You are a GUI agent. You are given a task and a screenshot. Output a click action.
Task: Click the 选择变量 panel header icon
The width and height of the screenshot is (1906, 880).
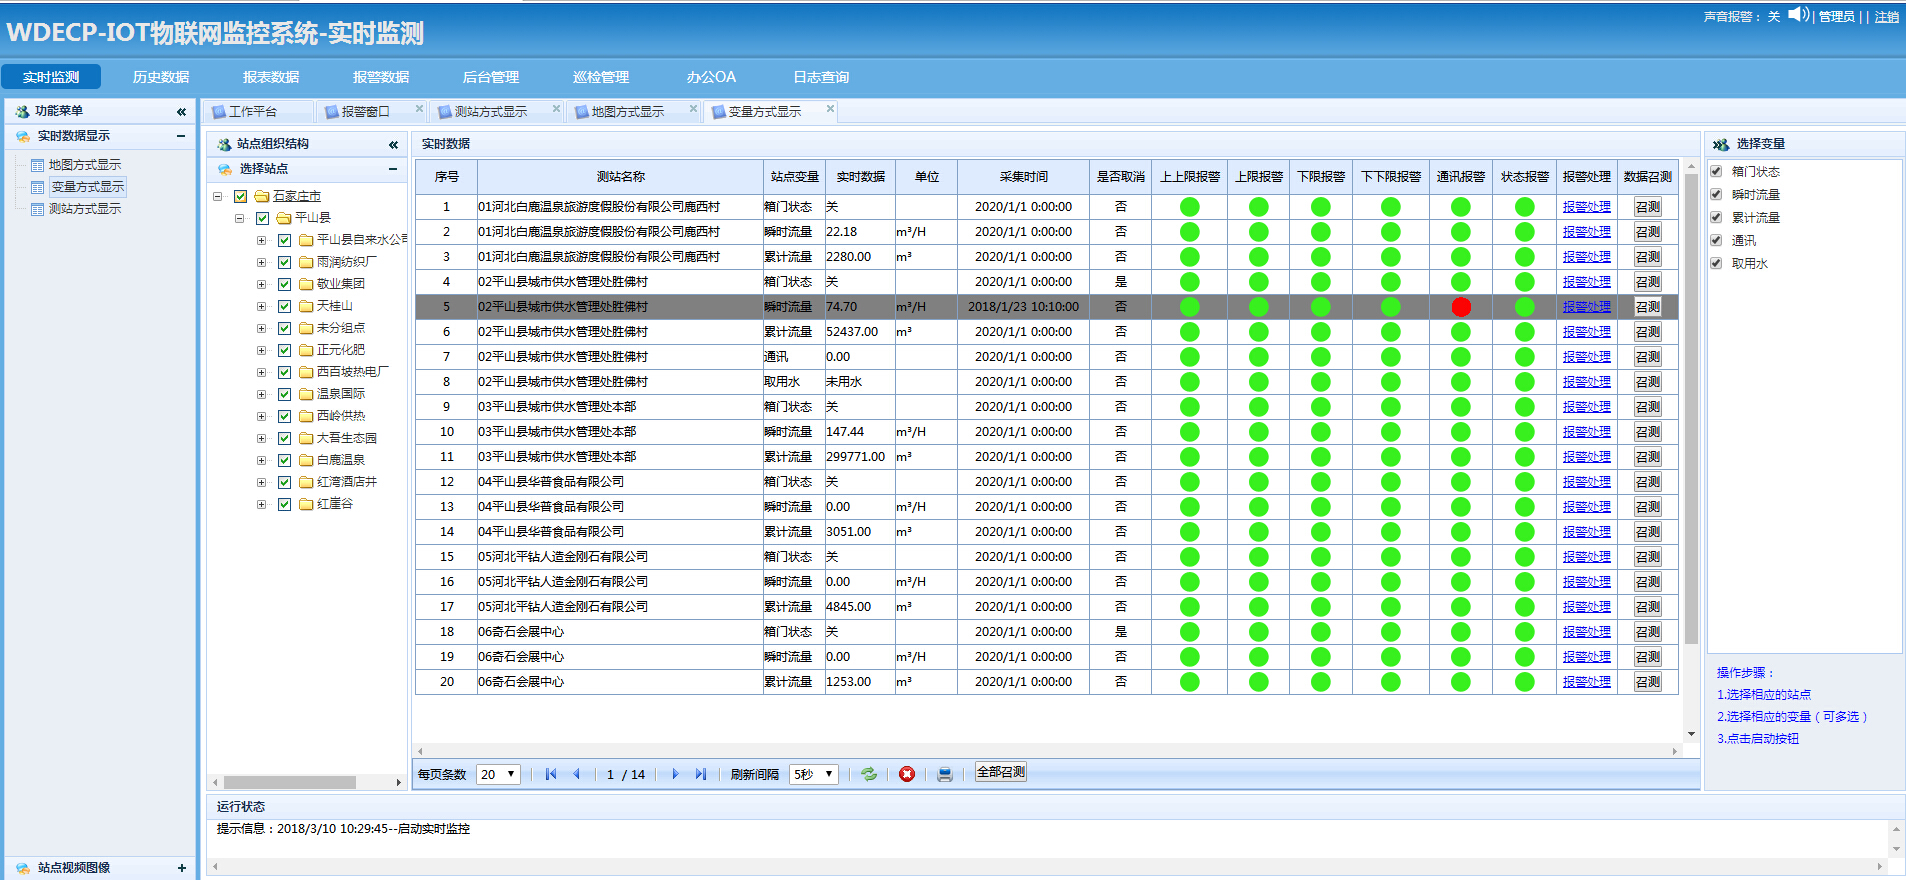click(x=1721, y=145)
